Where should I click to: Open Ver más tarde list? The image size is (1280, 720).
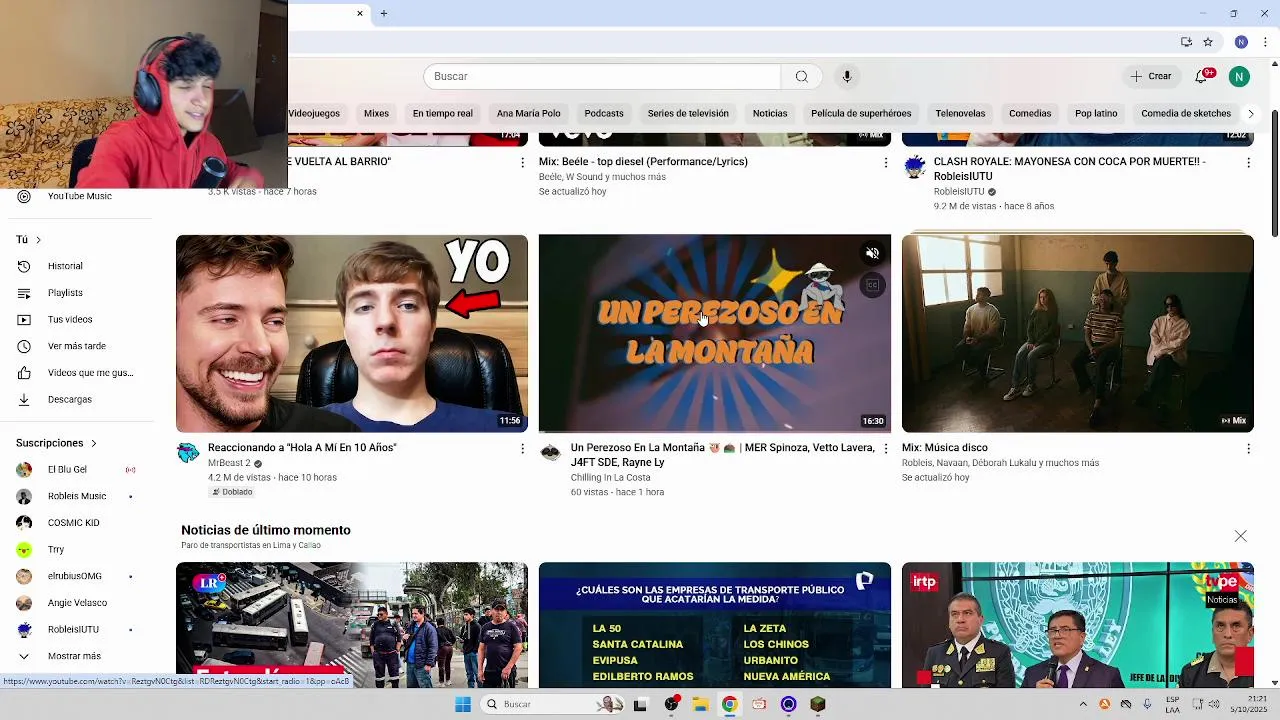click(x=78, y=346)
